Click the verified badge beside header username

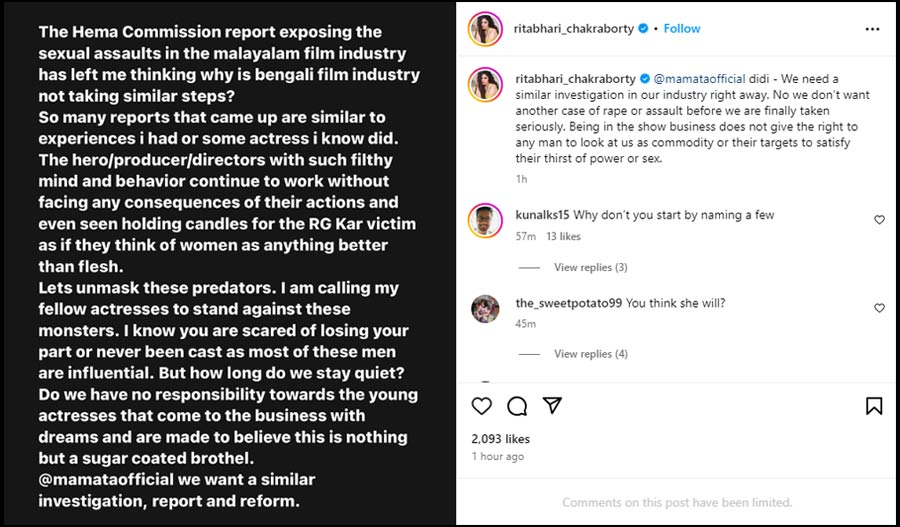[644, 29]
